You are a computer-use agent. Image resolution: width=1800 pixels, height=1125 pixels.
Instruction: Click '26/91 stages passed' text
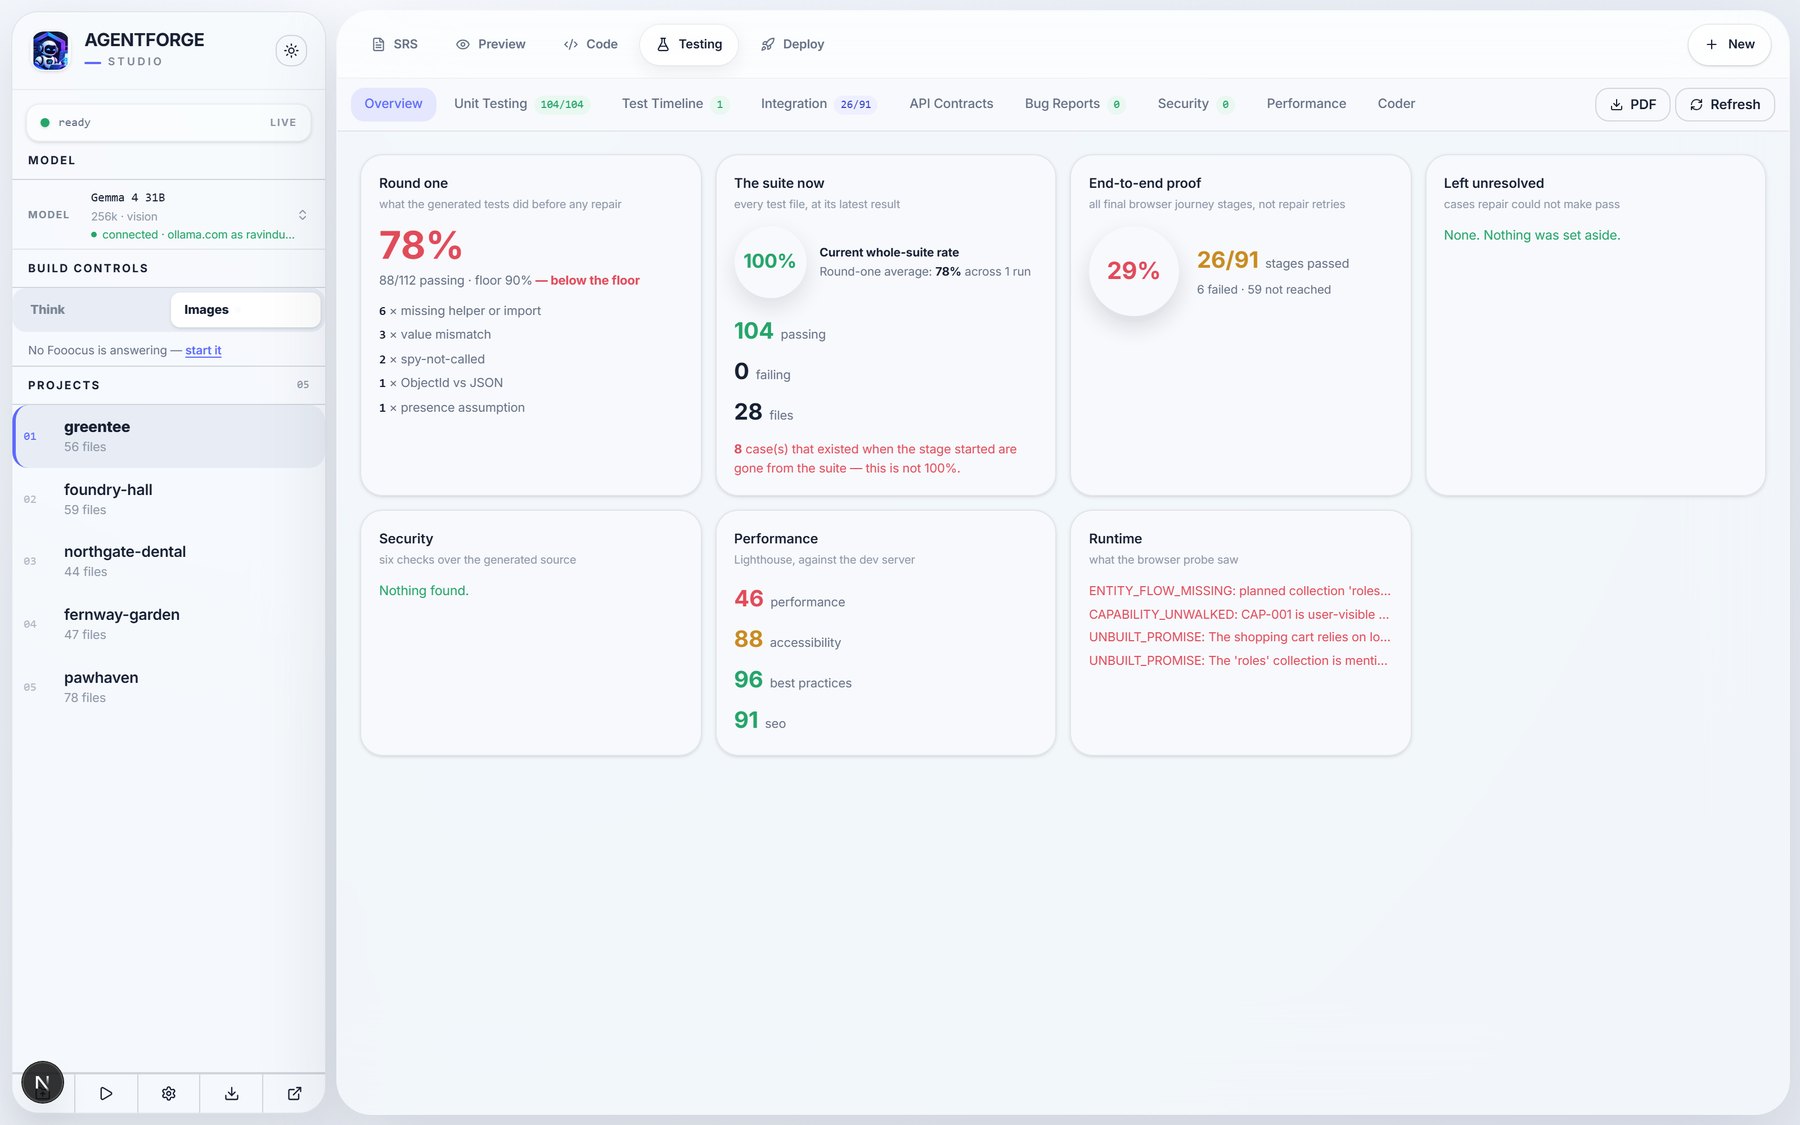1273,261
